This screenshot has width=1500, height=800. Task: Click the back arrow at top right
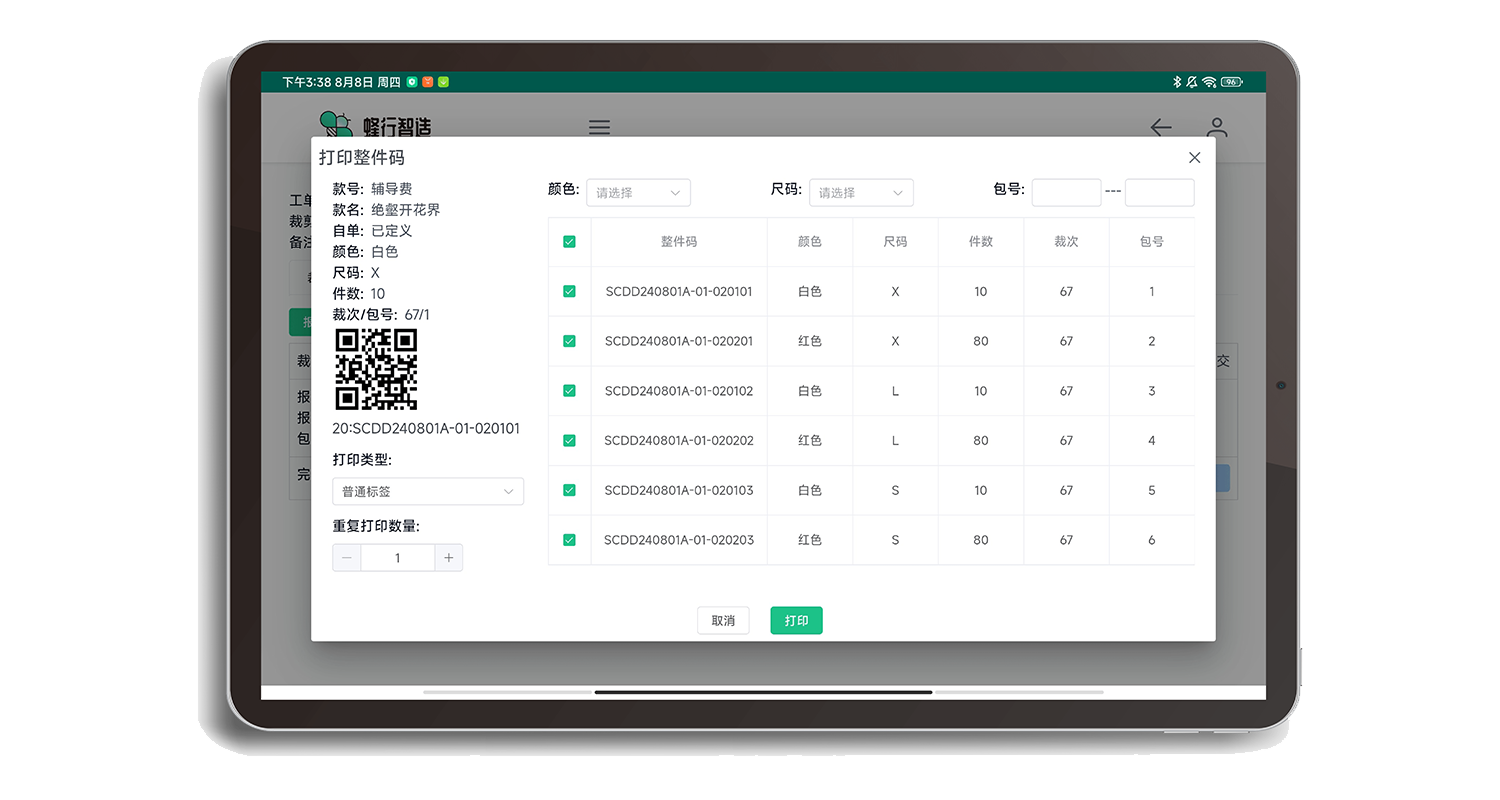pos(1160,128)
